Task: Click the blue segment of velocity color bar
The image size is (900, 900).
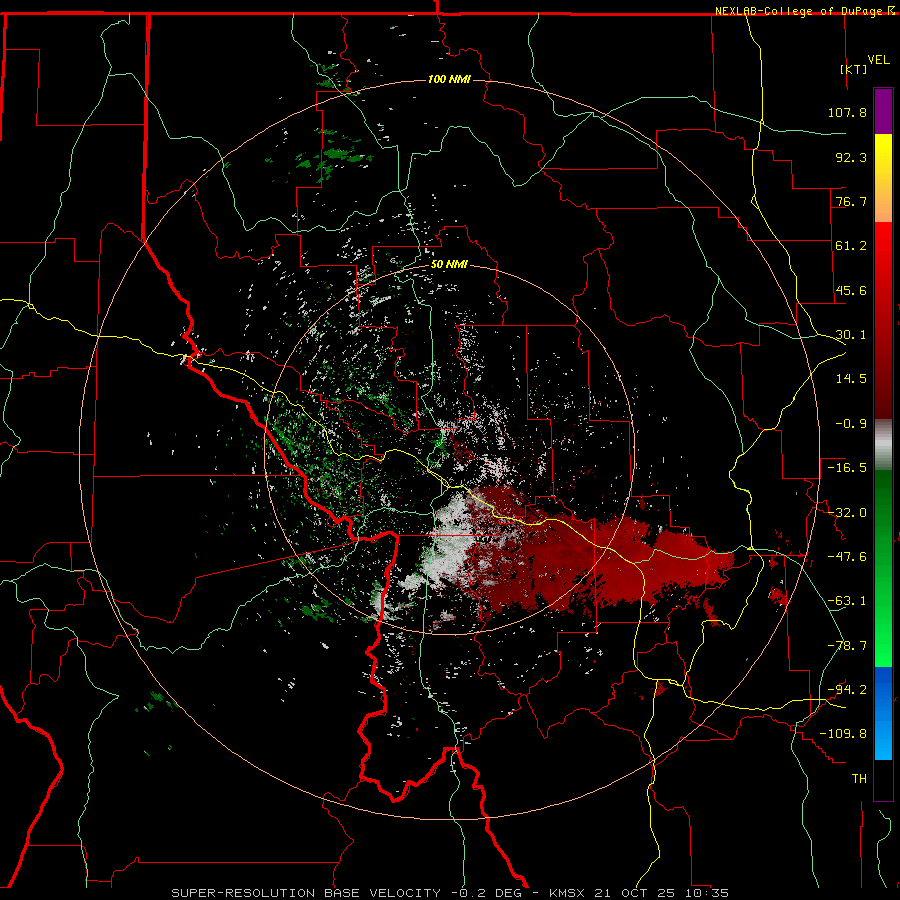Action: [883, 713]
